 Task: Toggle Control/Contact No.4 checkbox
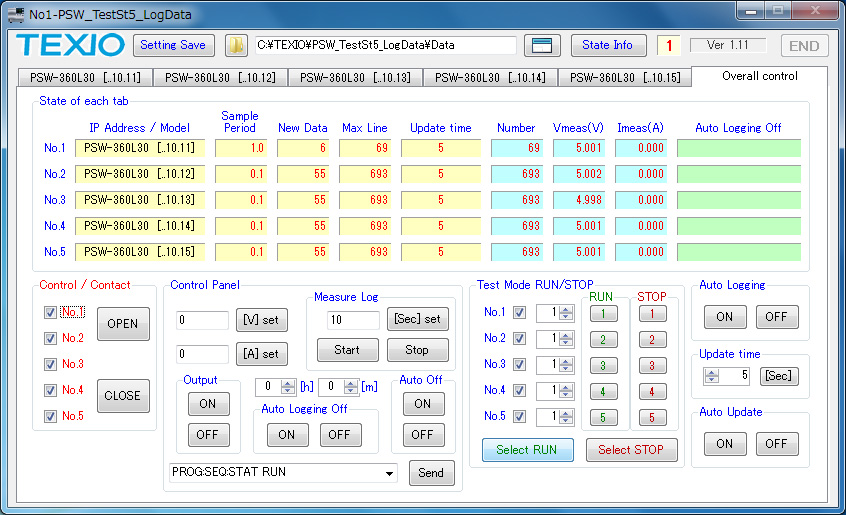click(x=50, y=390)
